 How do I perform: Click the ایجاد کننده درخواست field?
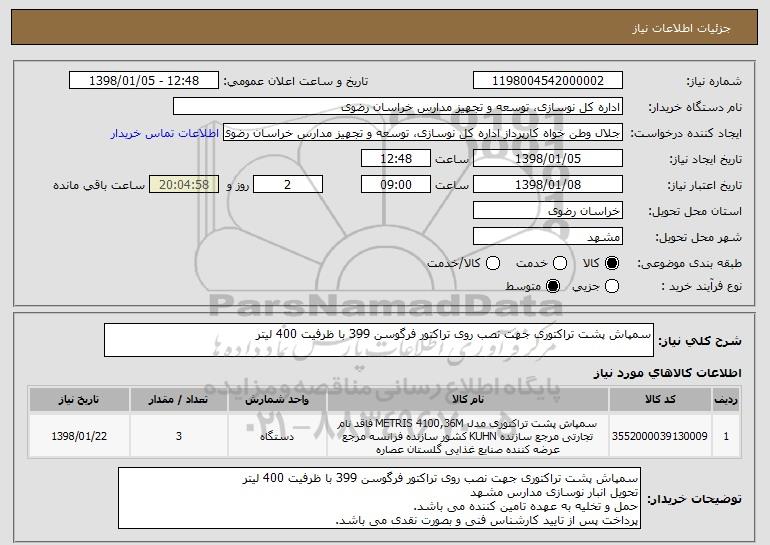tap(423, 133)
